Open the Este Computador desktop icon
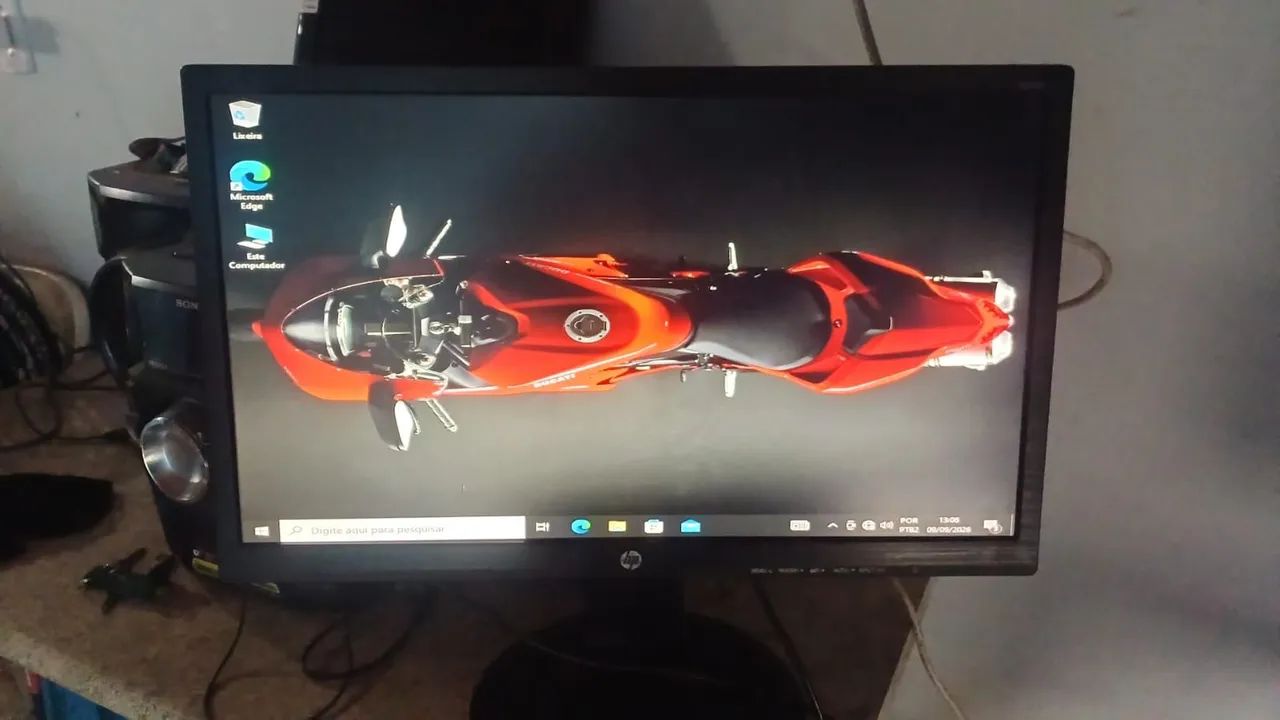The height and width of the screenshot is (720, 1280). point(256,247)
